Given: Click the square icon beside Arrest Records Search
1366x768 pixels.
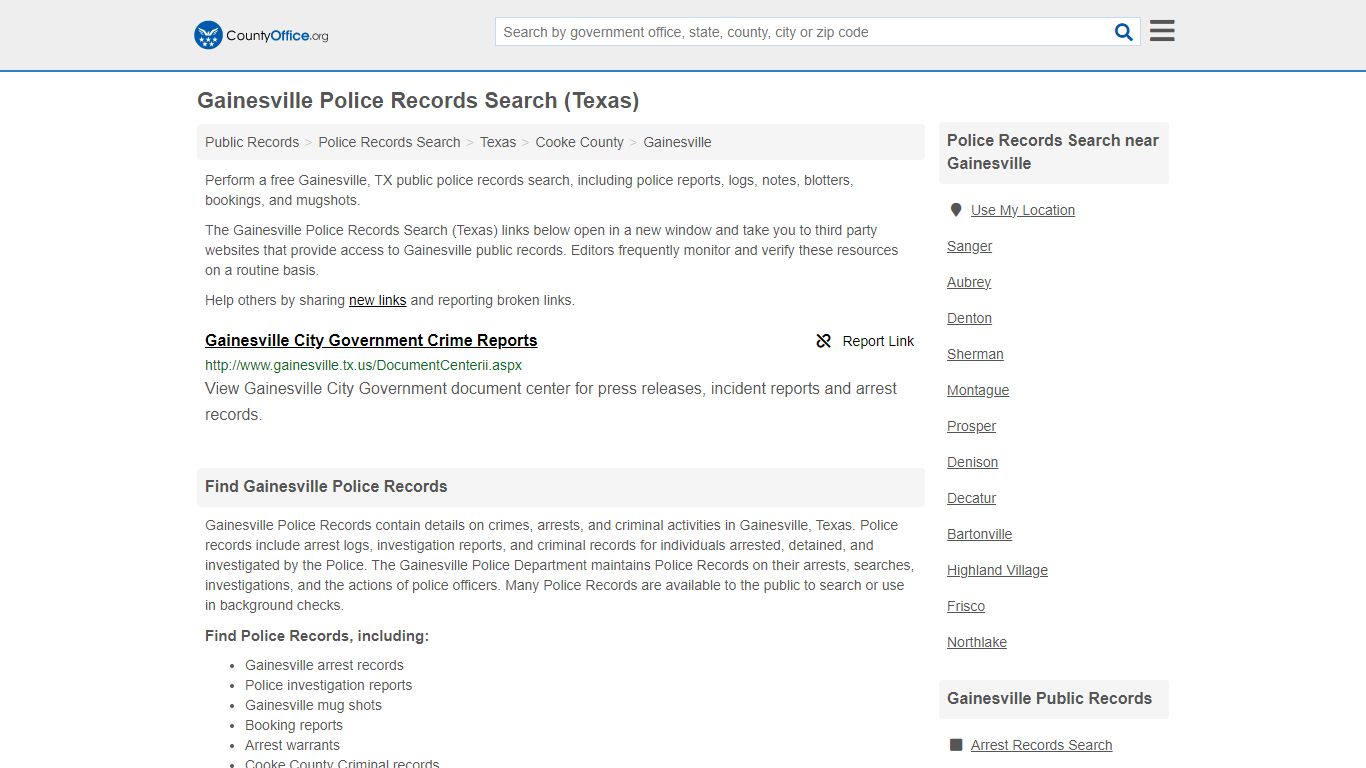Looking at the screenshot, I should (956, 745).
